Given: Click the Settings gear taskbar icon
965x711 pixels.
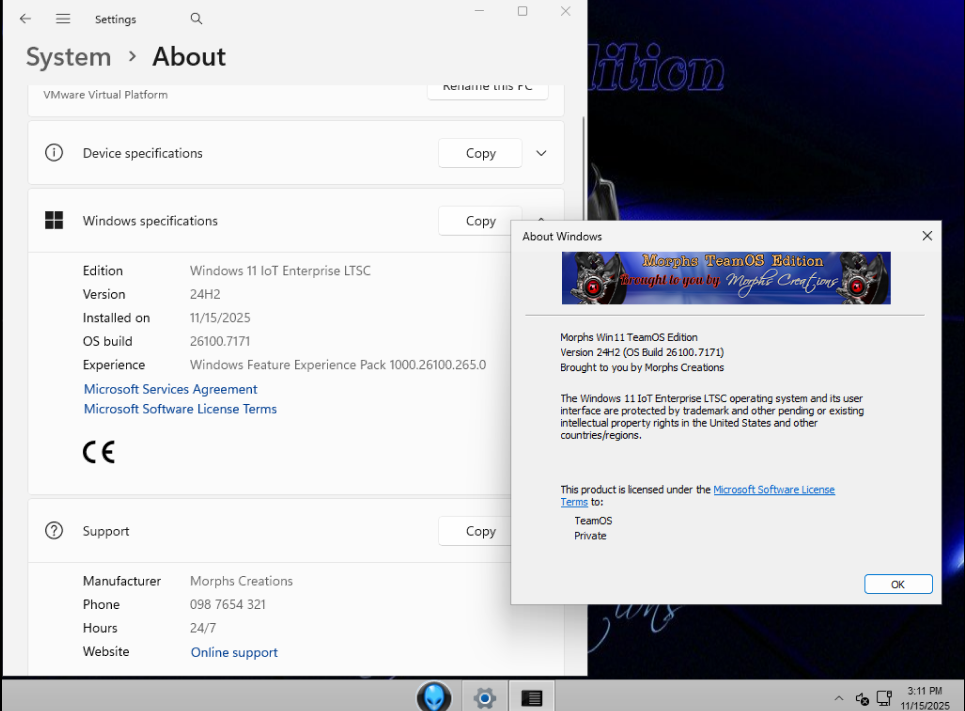Looking at the screenshot, I should point(485,698).
